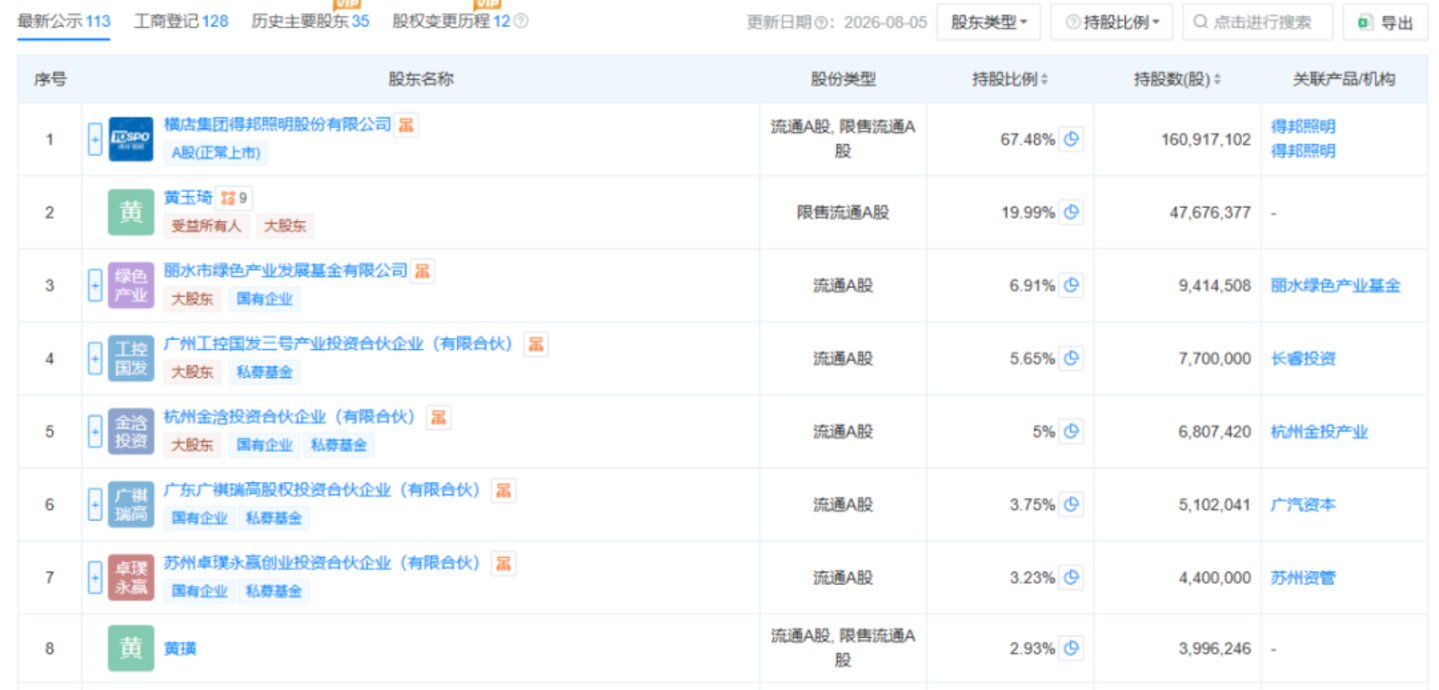Open equity chart icon beside 杭州金洽投资合伙企业
This screenshot has width=1439, height=690.
click(438, 417)
